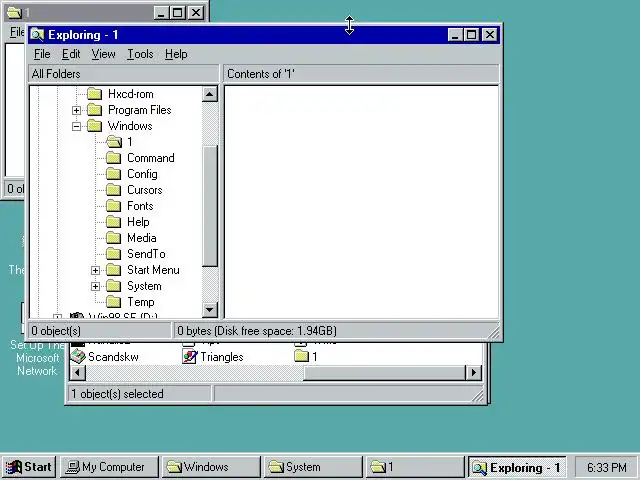Click the Temp folder icon
Viewport: 640px width, 480px height.
[x=114, y=302]
